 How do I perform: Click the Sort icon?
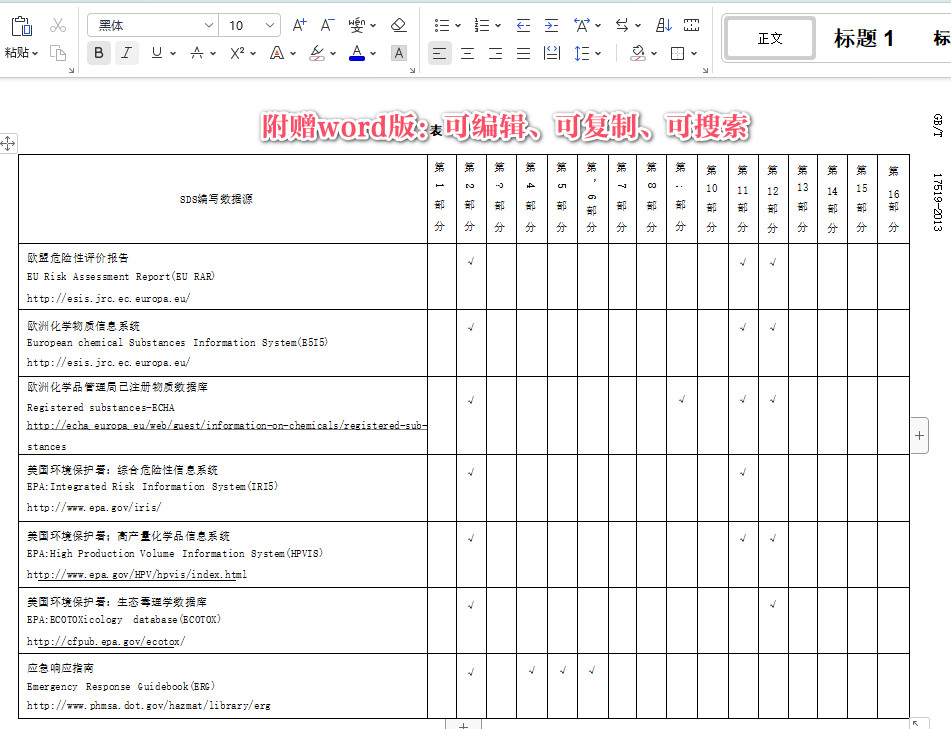pos(663,25)
